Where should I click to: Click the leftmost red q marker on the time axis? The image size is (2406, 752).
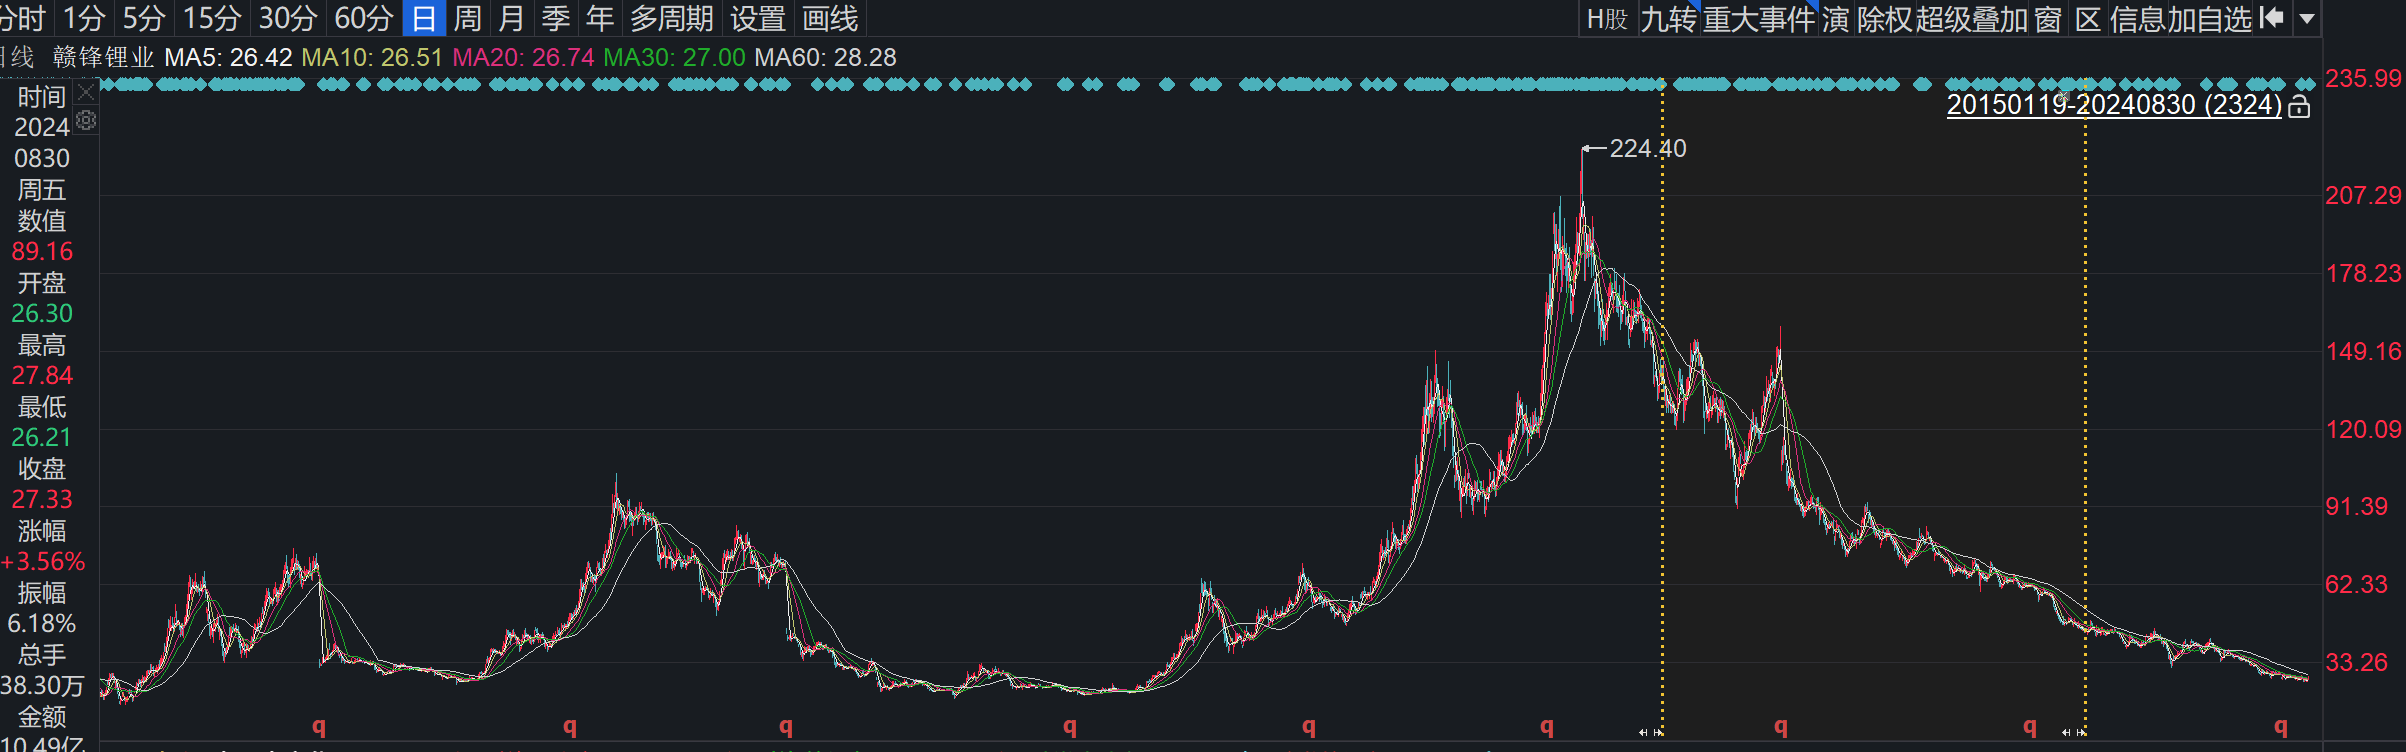tap(319, 728)
